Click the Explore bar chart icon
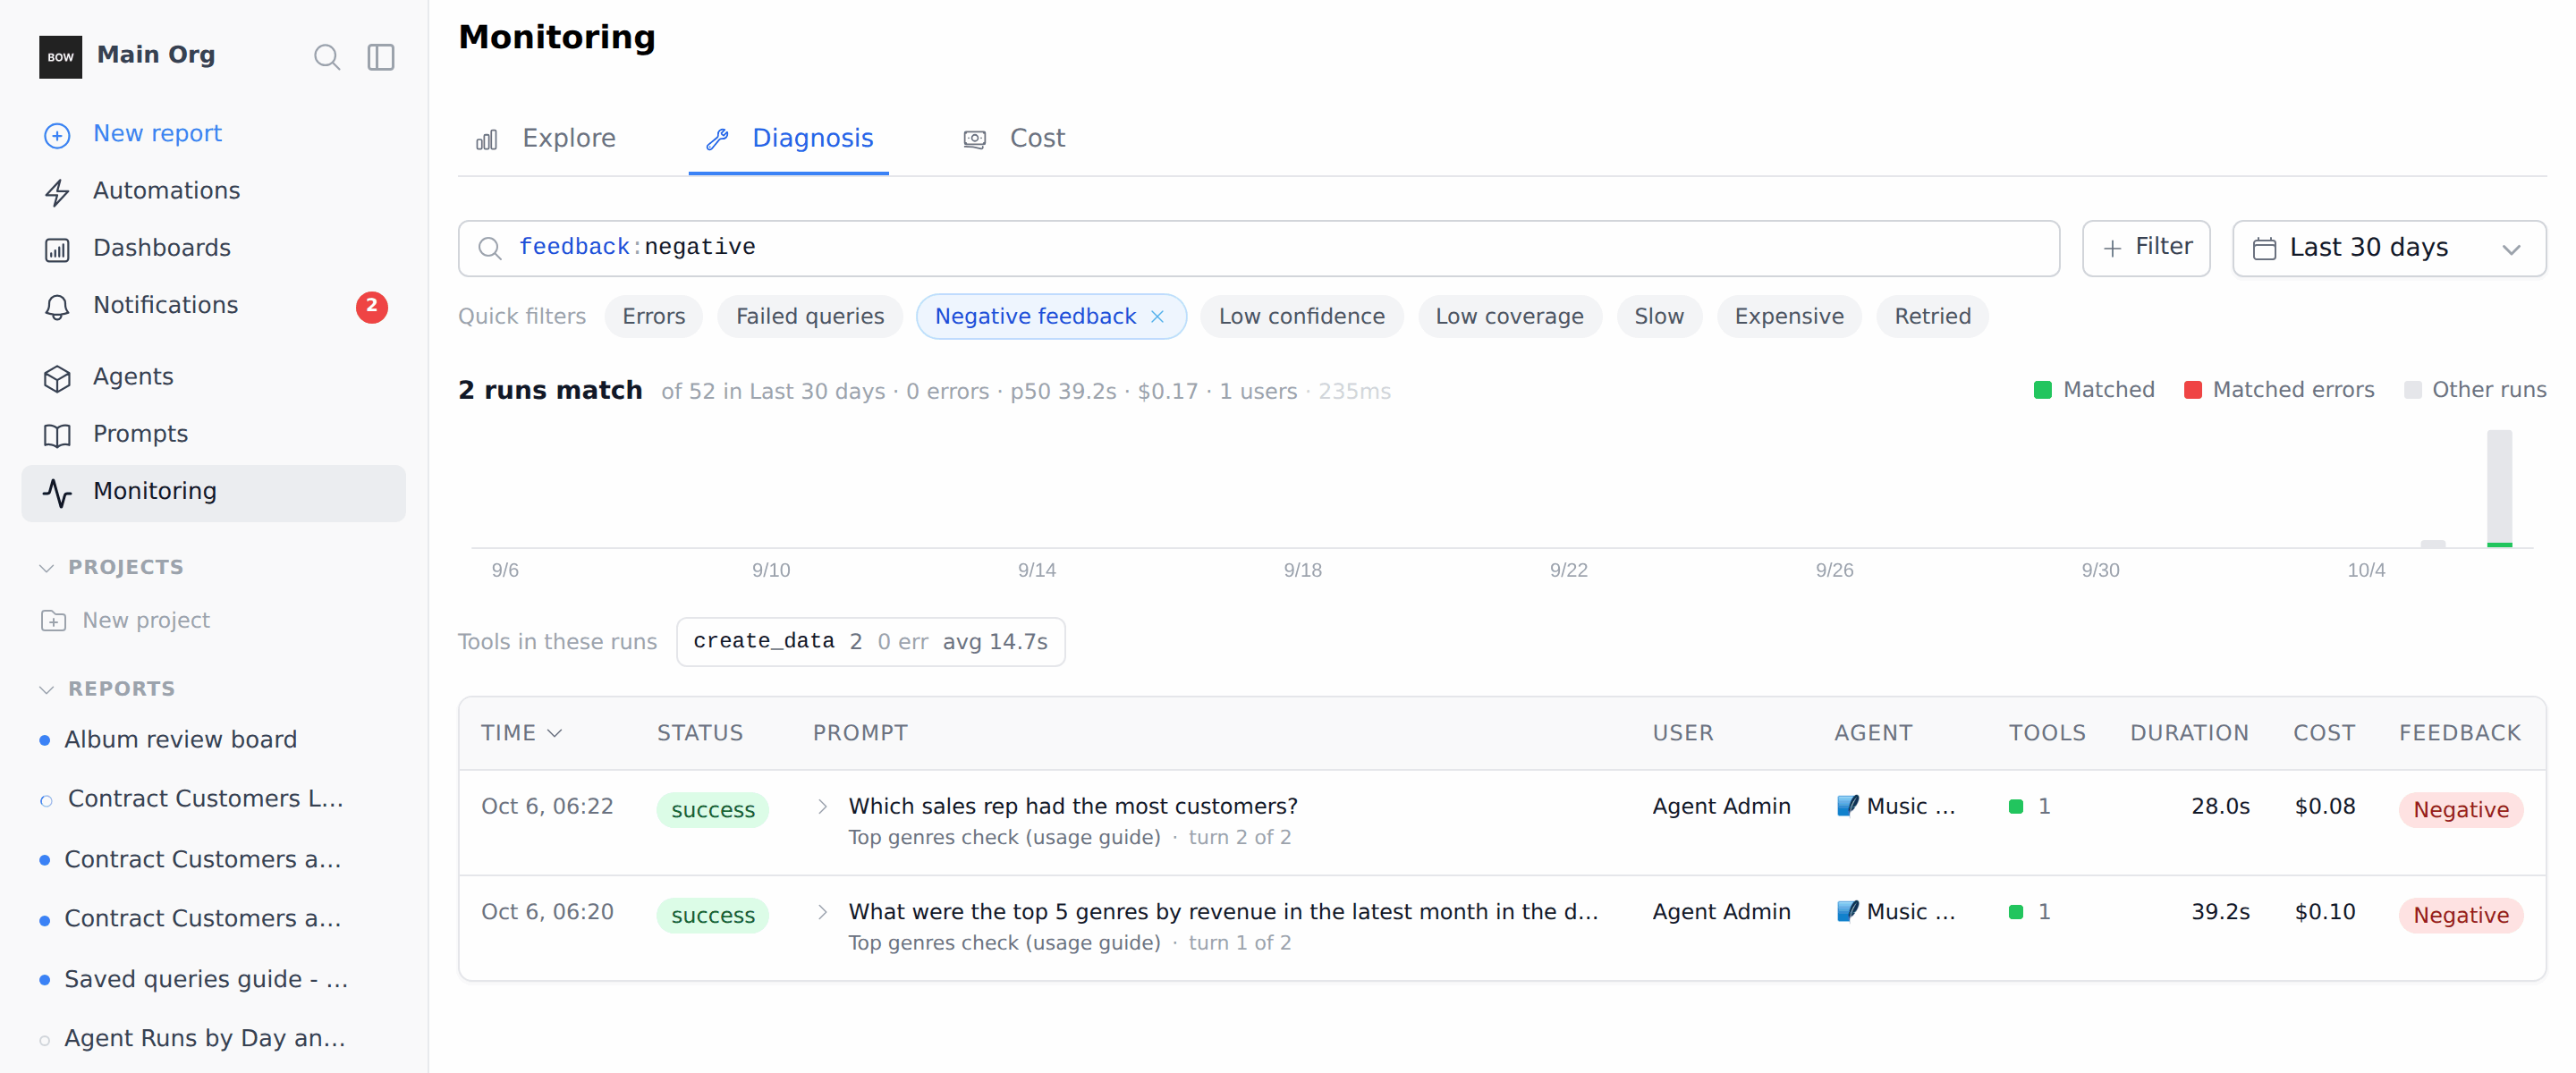This screenshot has height=1073, width=2576. pyautogui.click(x=487, y=139)
